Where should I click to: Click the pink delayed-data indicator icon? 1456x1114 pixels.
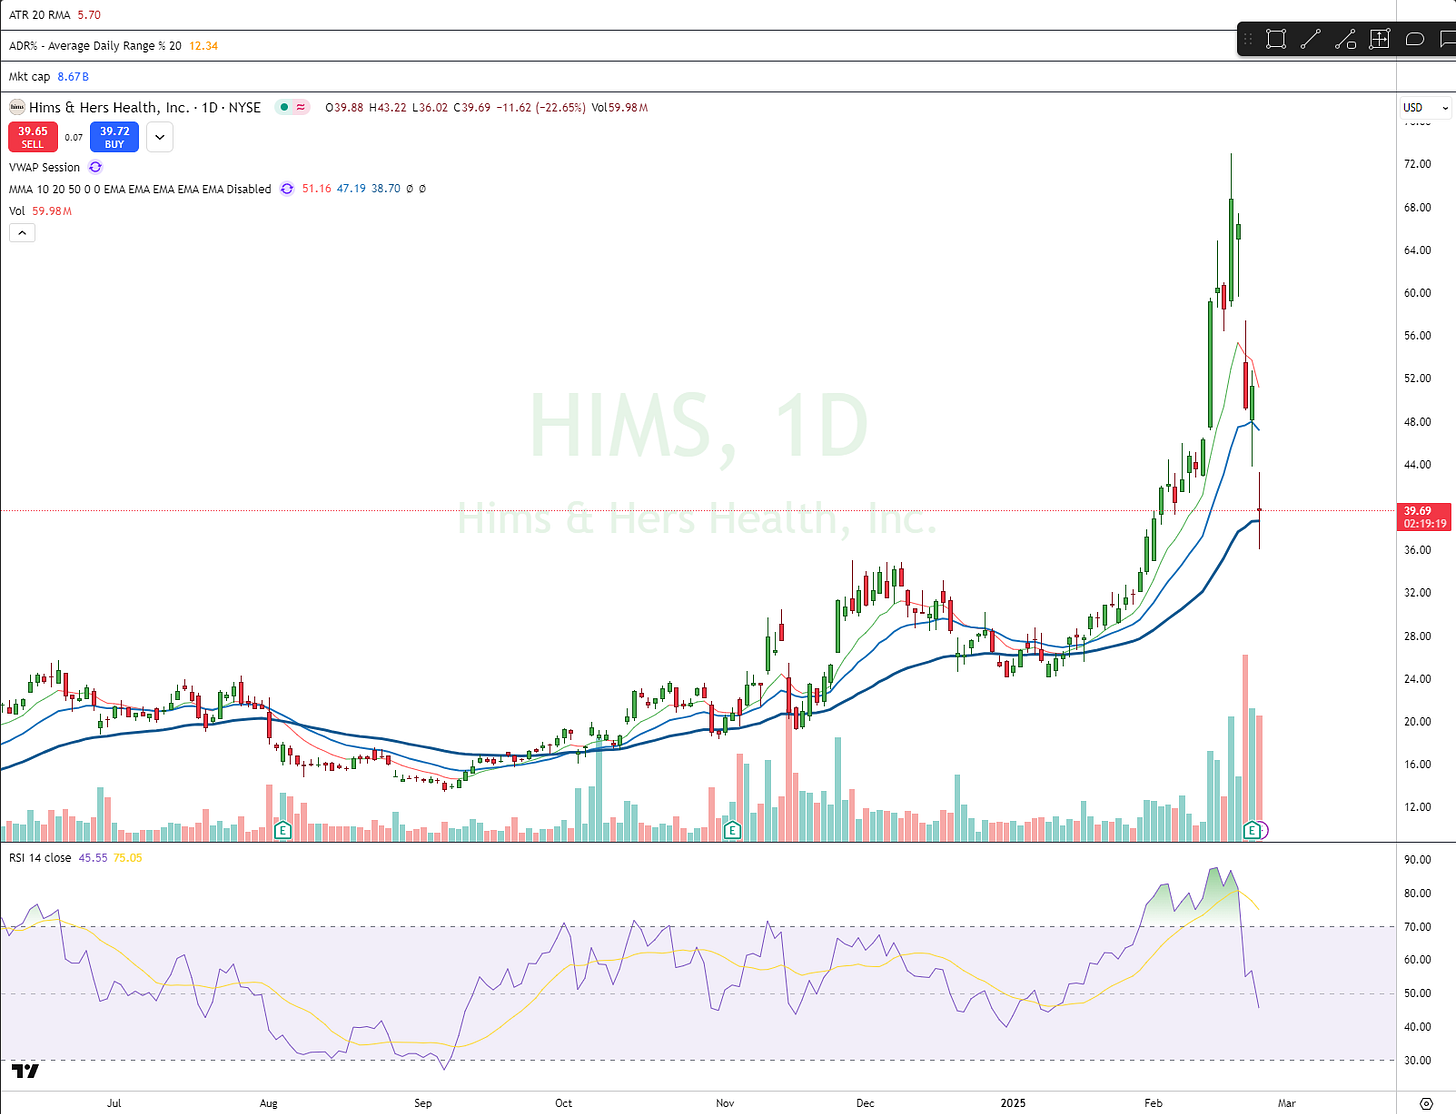(x=300, y=107)
